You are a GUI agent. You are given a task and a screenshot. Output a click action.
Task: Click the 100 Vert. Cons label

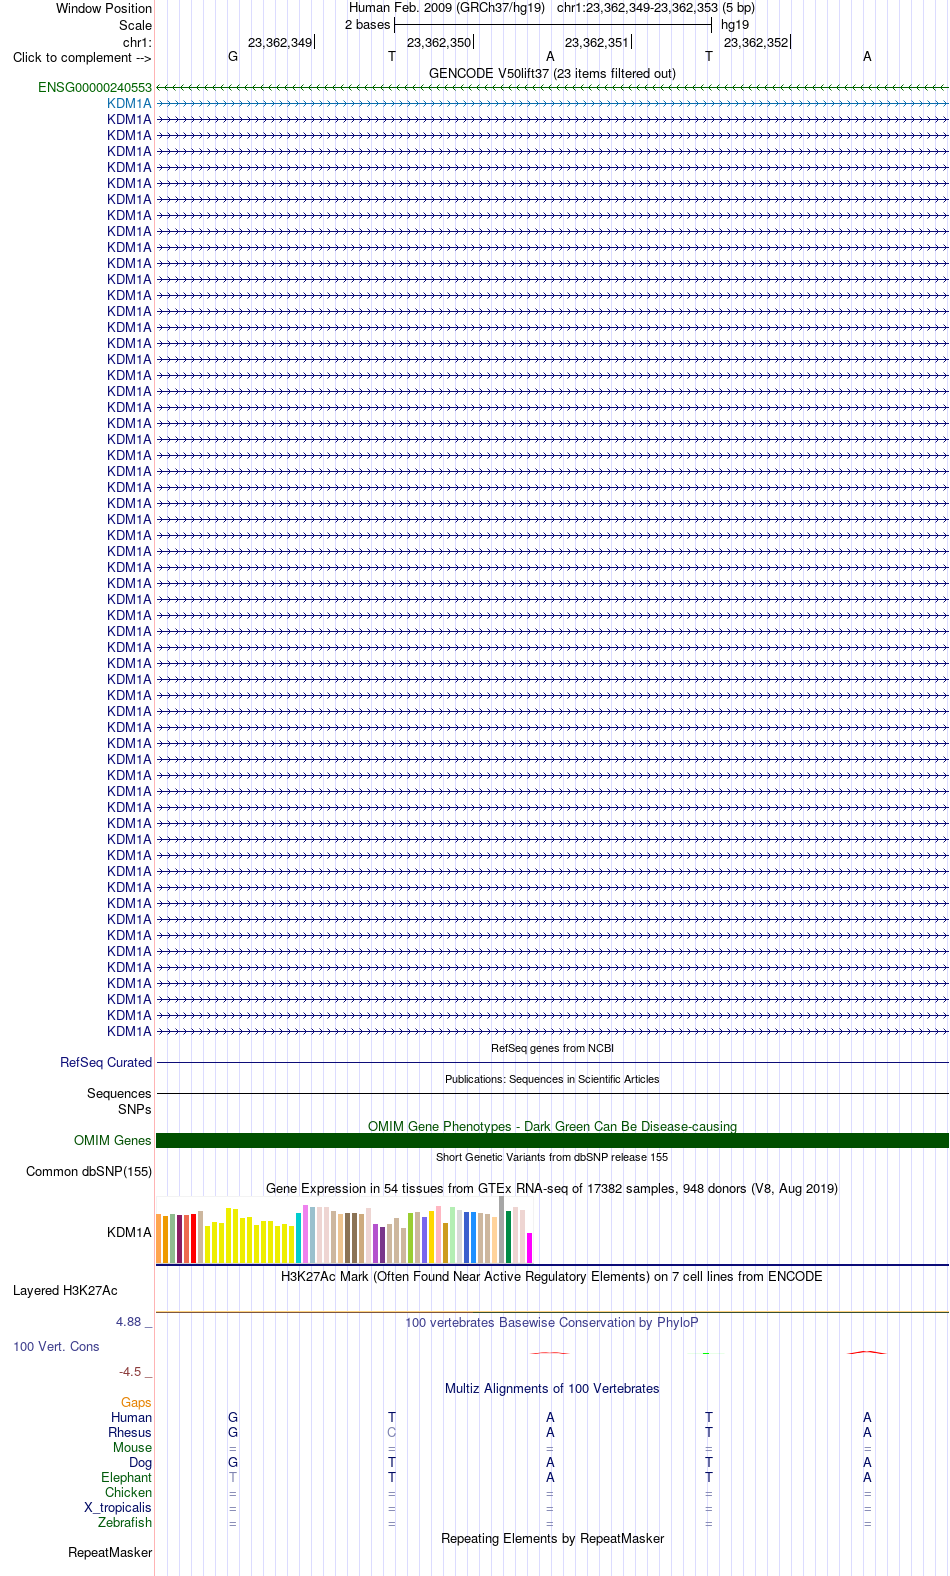(x=56, y=1347)
